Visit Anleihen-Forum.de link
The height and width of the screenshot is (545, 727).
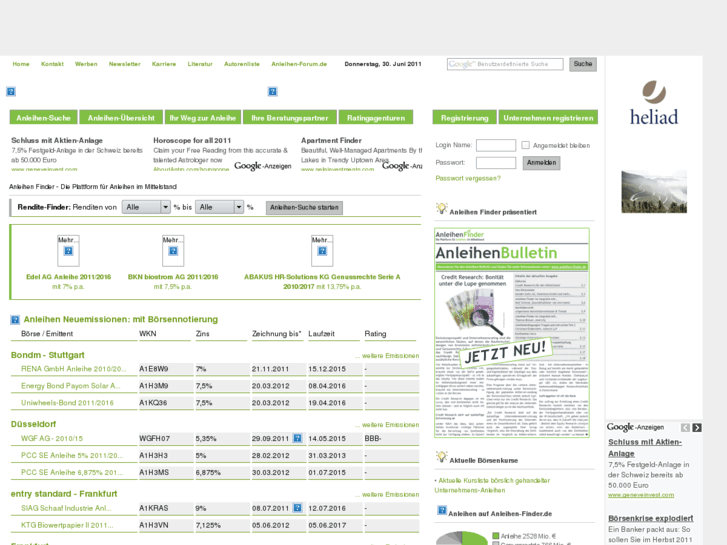point(299,64)
